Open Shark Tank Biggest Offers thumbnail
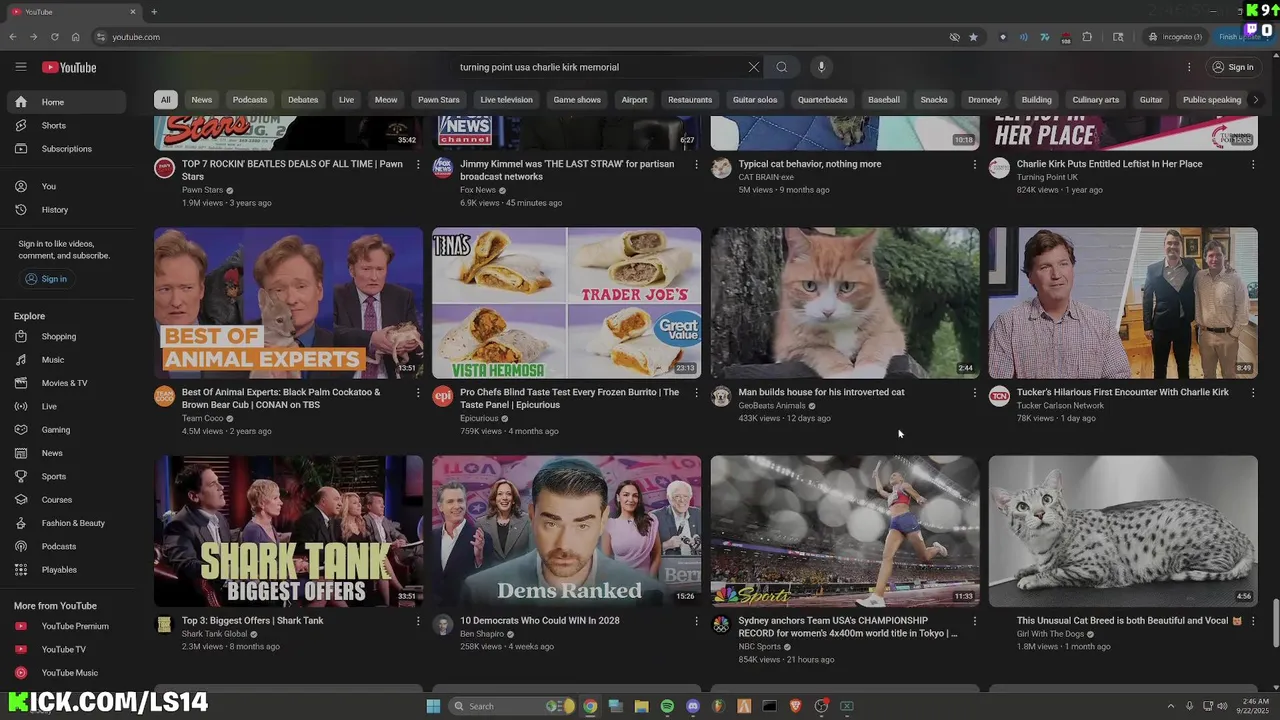Image resolution: width=1280 pixels, height=720 pixels. (288, 531)
